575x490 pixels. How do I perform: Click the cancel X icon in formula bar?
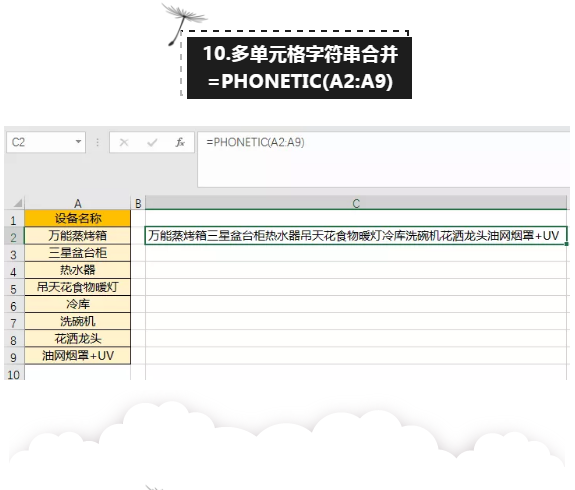click(124, 142)
